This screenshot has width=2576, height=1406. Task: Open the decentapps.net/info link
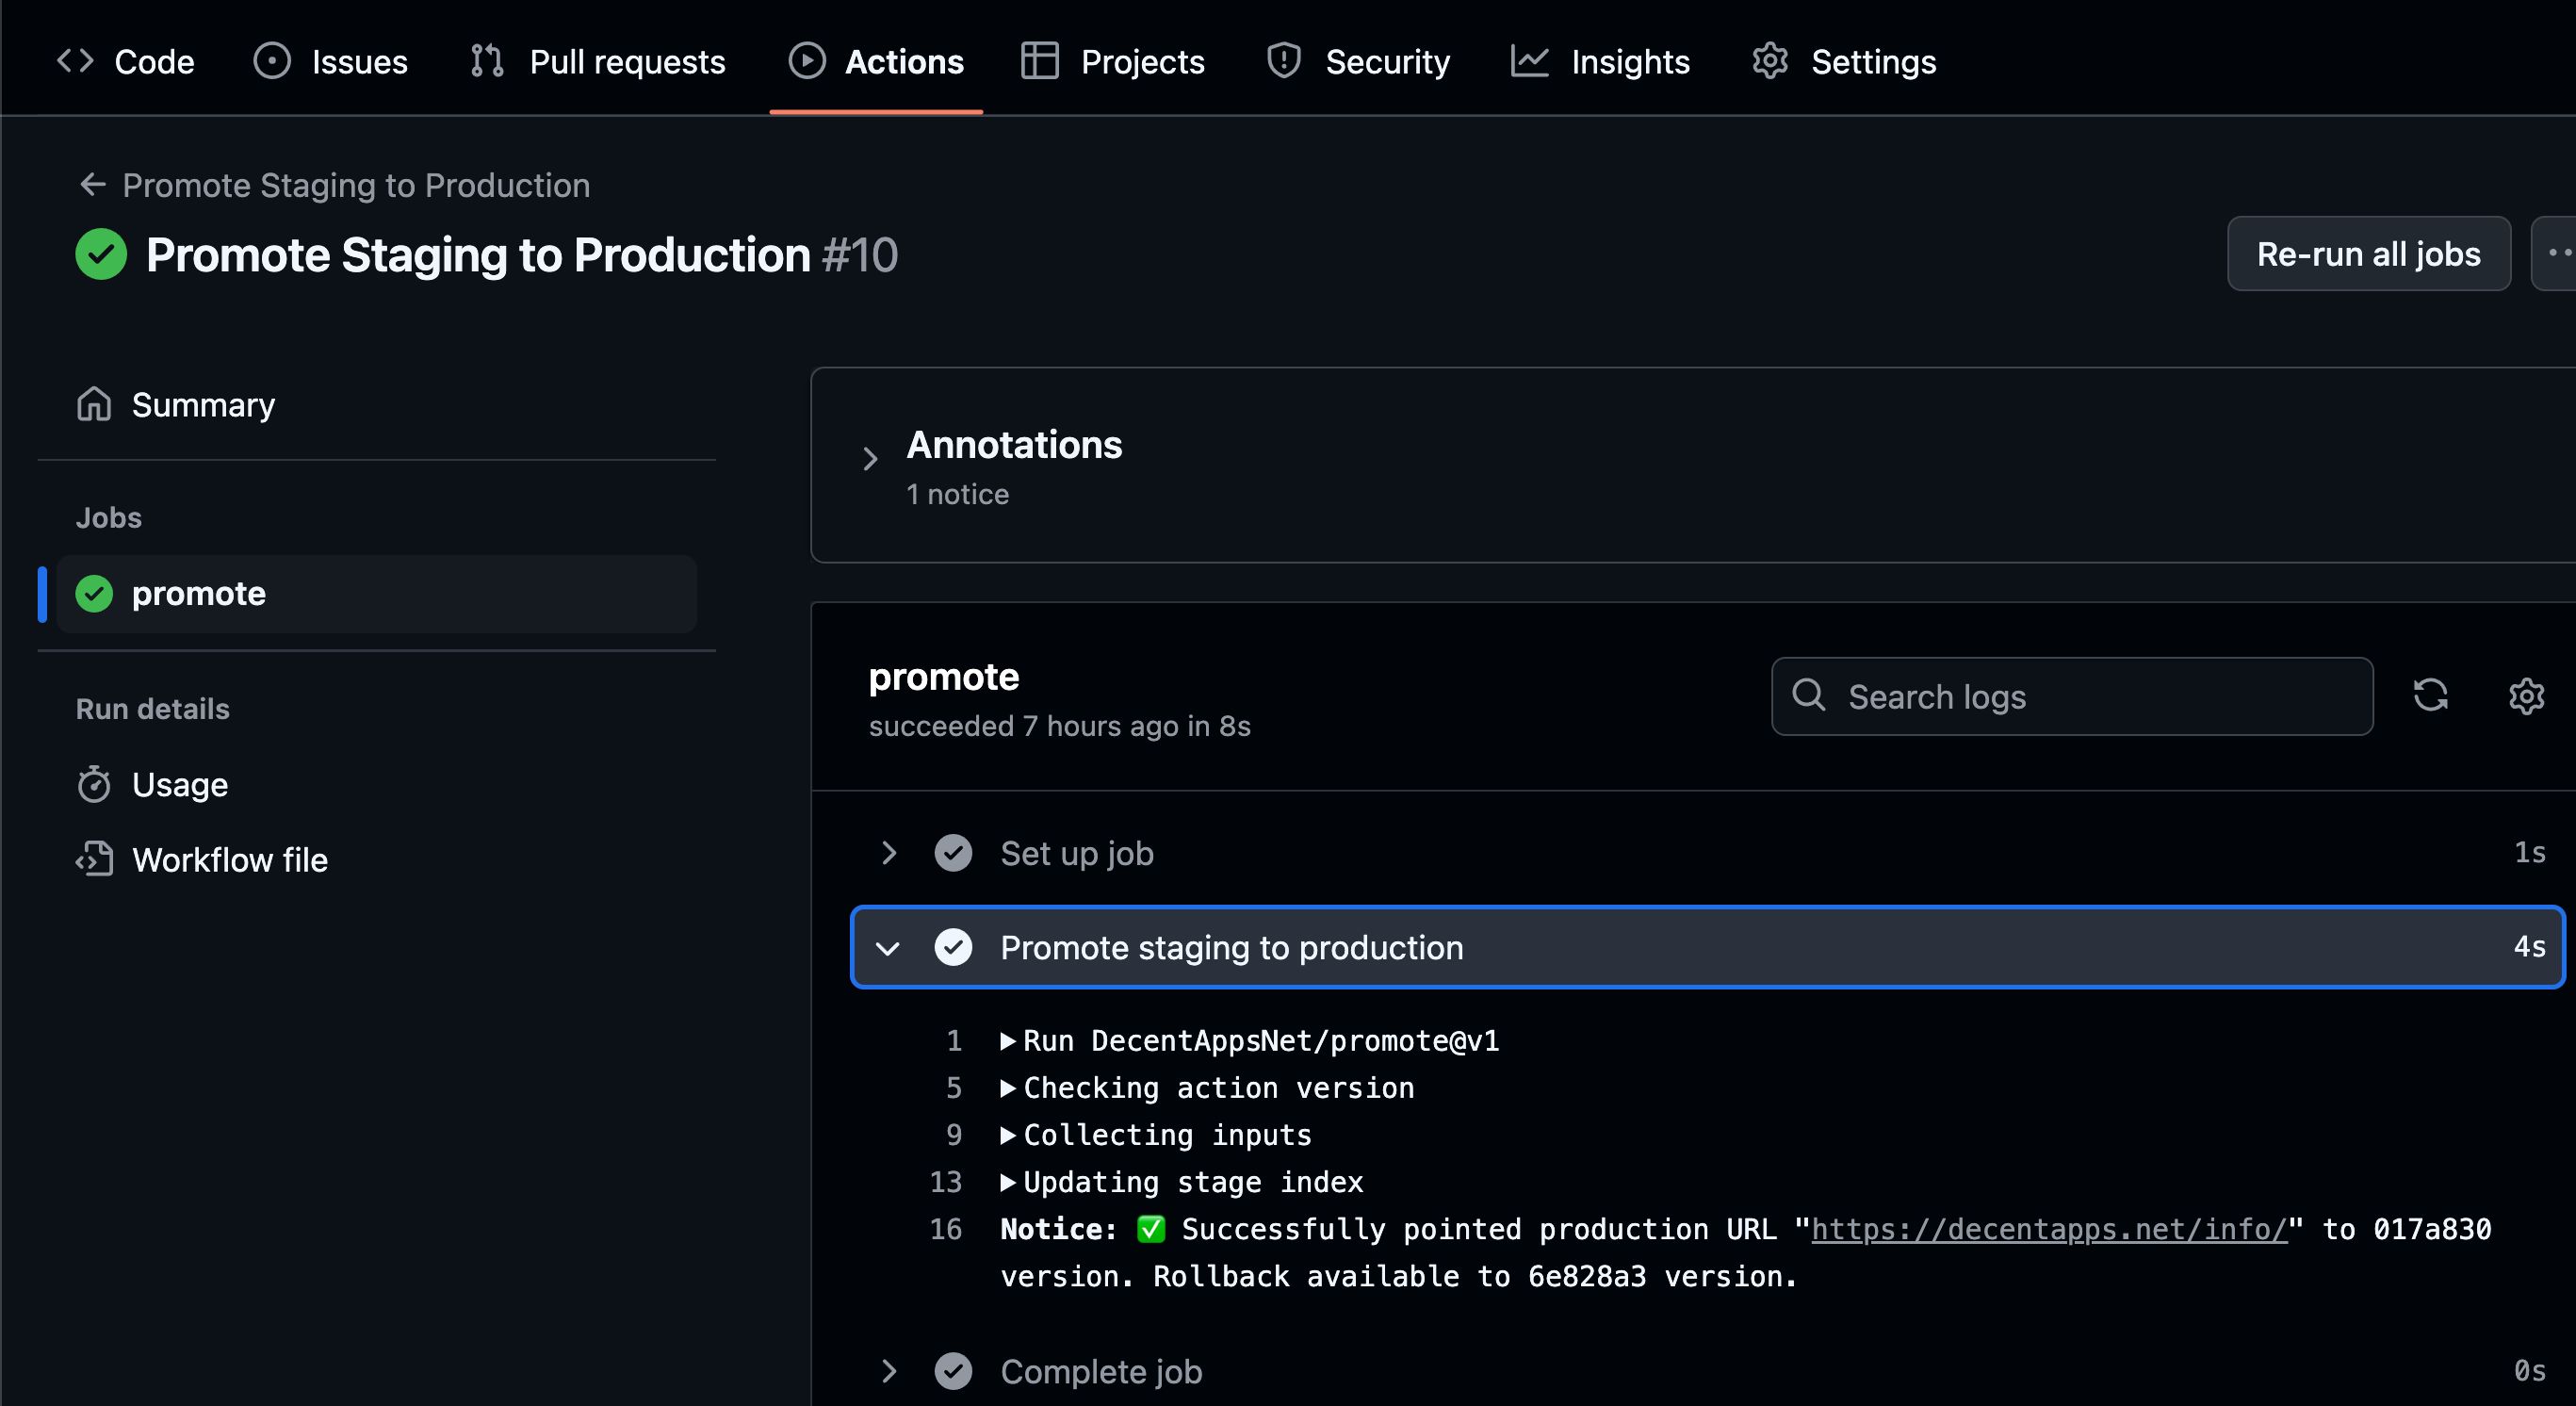click(2049, 1229)
